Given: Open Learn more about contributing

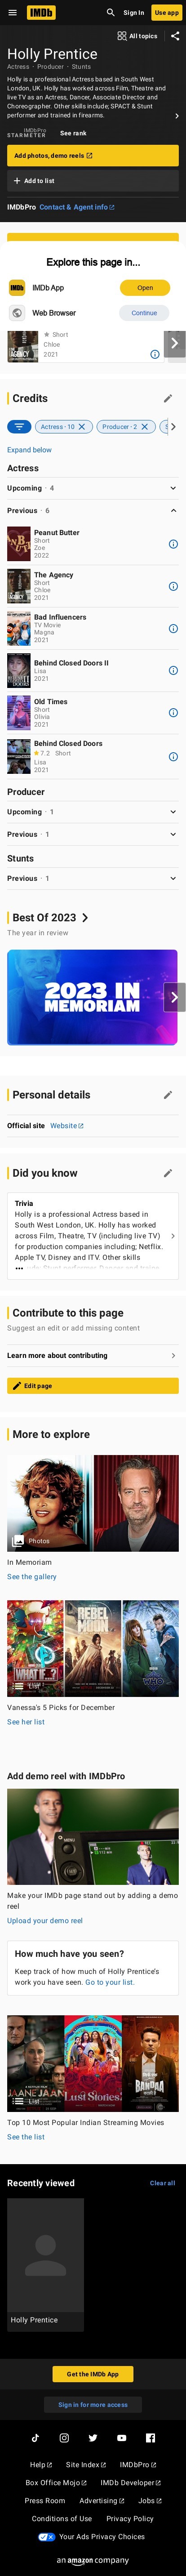Looking at the screenshot, I should pyautogui.click(x=93, y=1356).
